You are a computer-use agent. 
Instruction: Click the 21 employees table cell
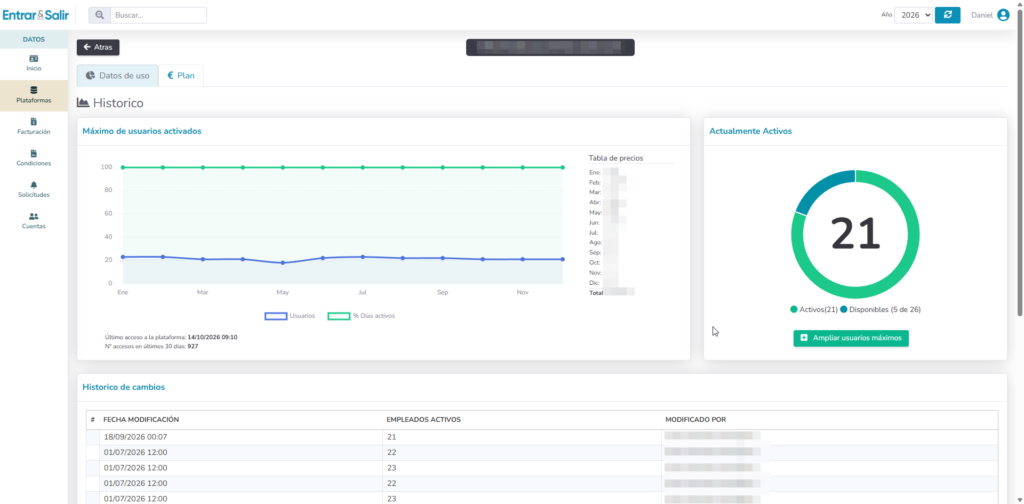pos(392,437)
